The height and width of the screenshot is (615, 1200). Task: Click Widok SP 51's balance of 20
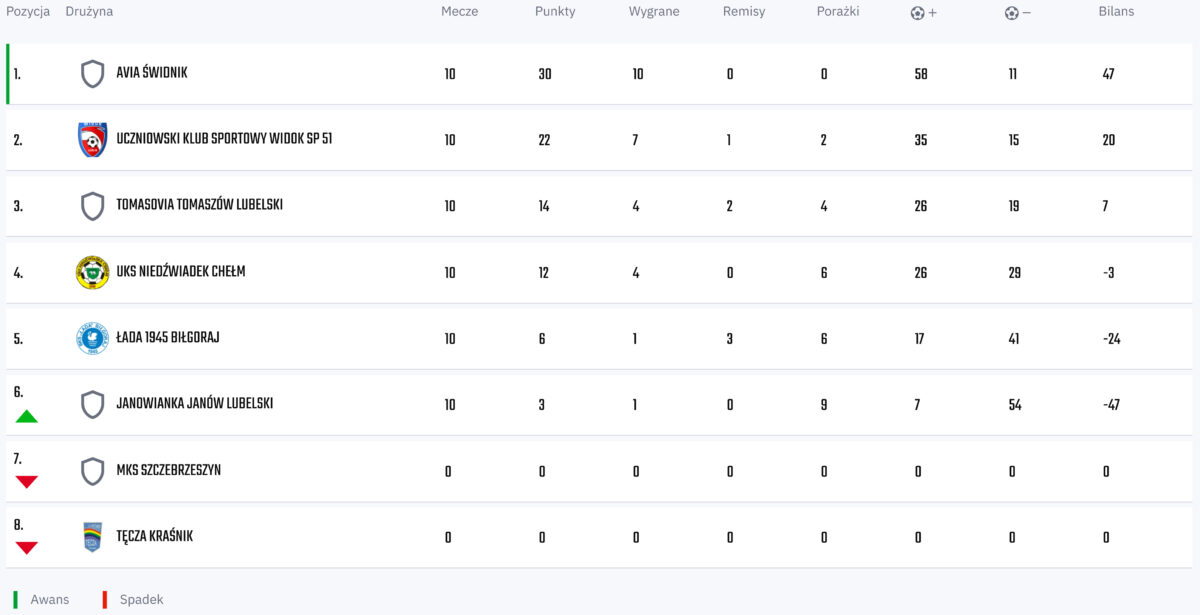pyautogui.click(x=1109, y=140)
